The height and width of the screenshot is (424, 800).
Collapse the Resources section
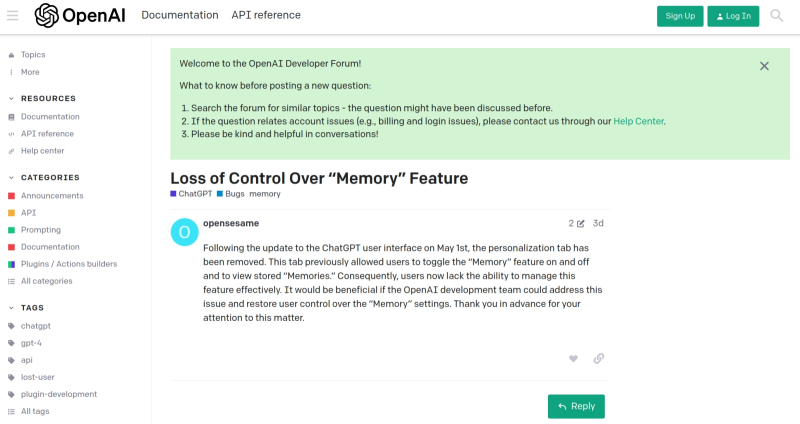click(x=11, y=98)
